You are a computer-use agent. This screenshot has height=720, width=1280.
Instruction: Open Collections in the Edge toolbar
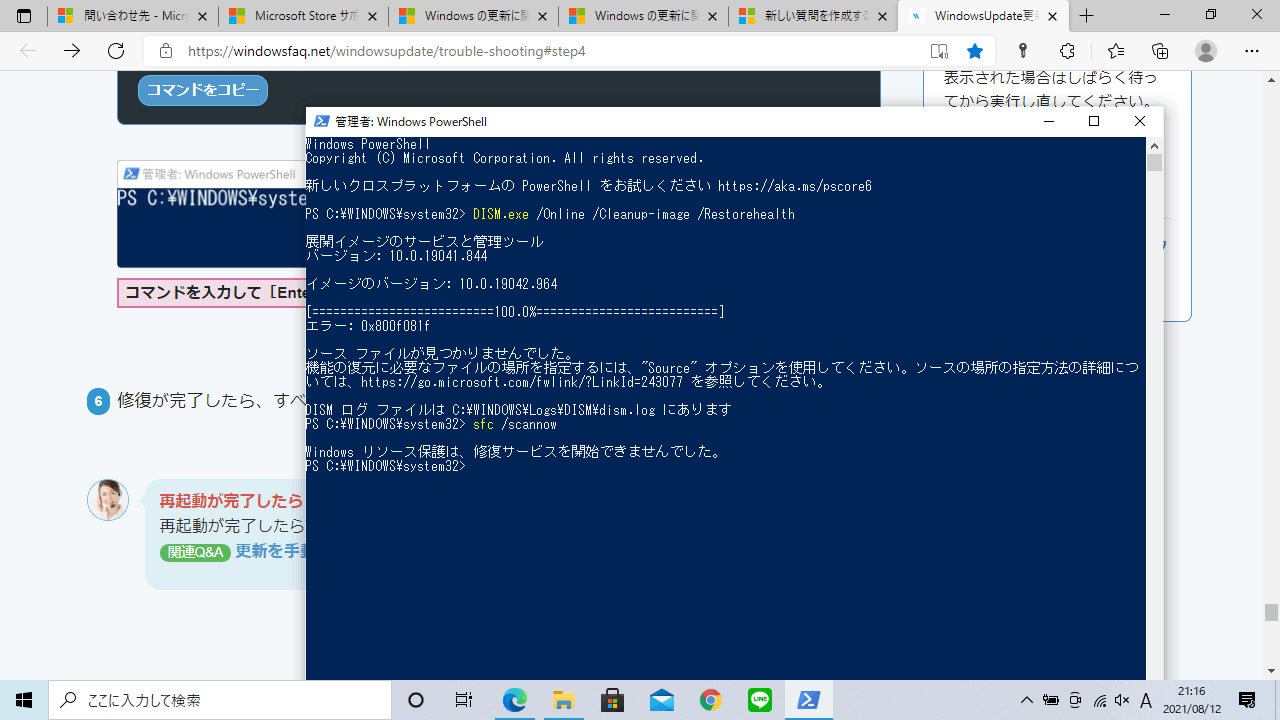tap(1160, 51)
